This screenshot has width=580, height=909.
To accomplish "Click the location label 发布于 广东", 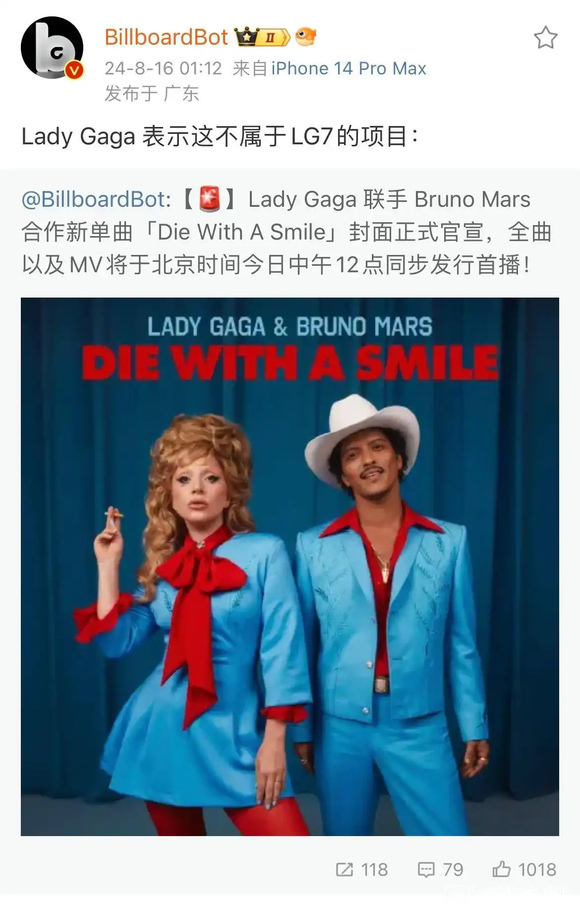I will click(151, 93).
